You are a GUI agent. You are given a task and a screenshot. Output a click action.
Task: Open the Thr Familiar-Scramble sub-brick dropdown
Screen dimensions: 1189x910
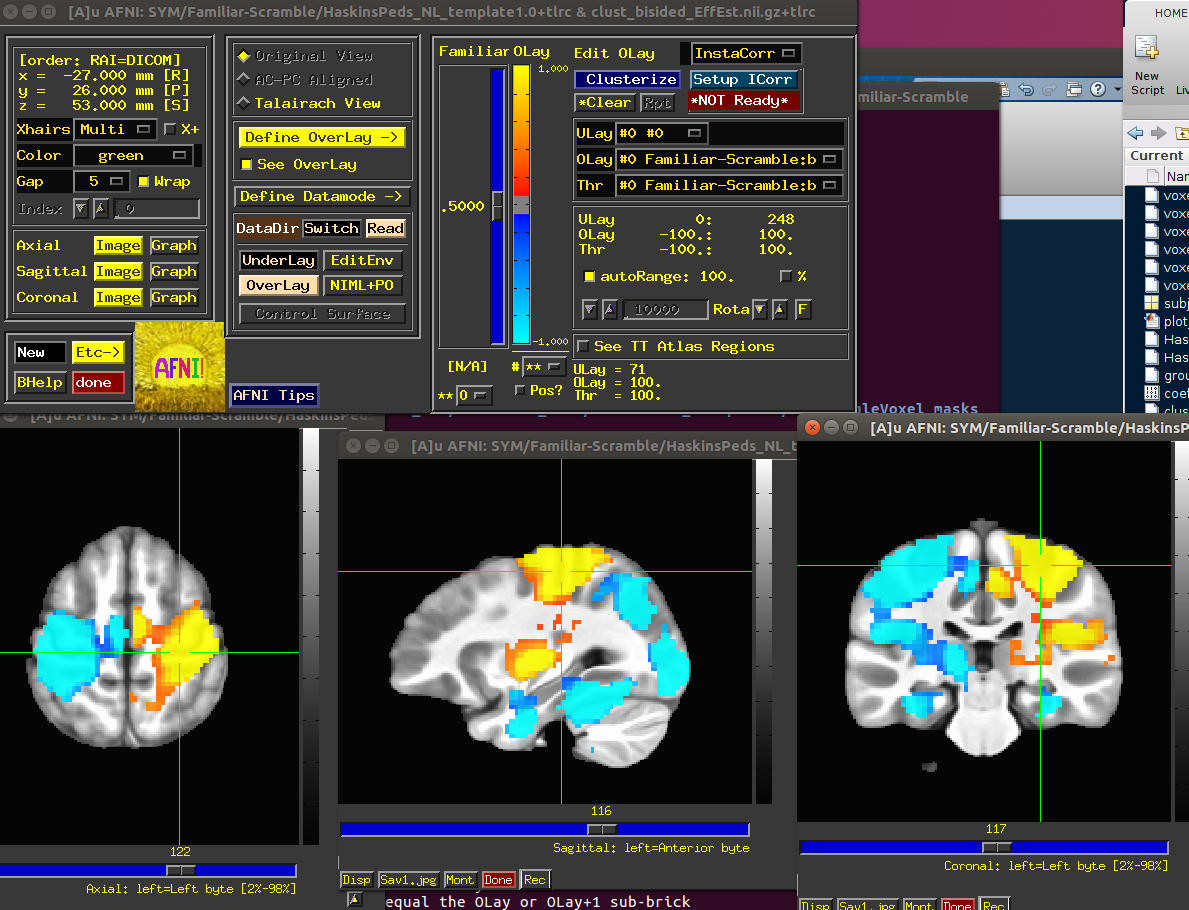(x=729, y=185)
